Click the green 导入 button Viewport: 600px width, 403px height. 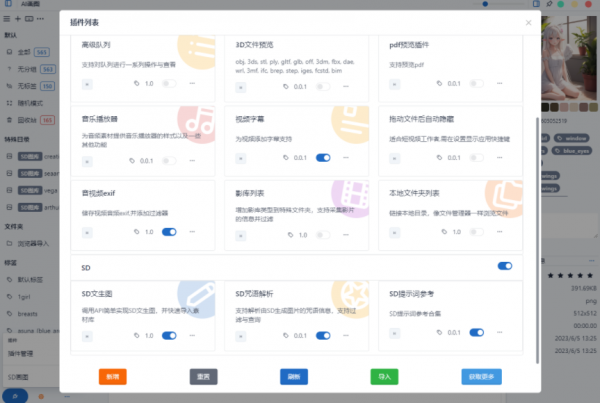tap(384, 377)
